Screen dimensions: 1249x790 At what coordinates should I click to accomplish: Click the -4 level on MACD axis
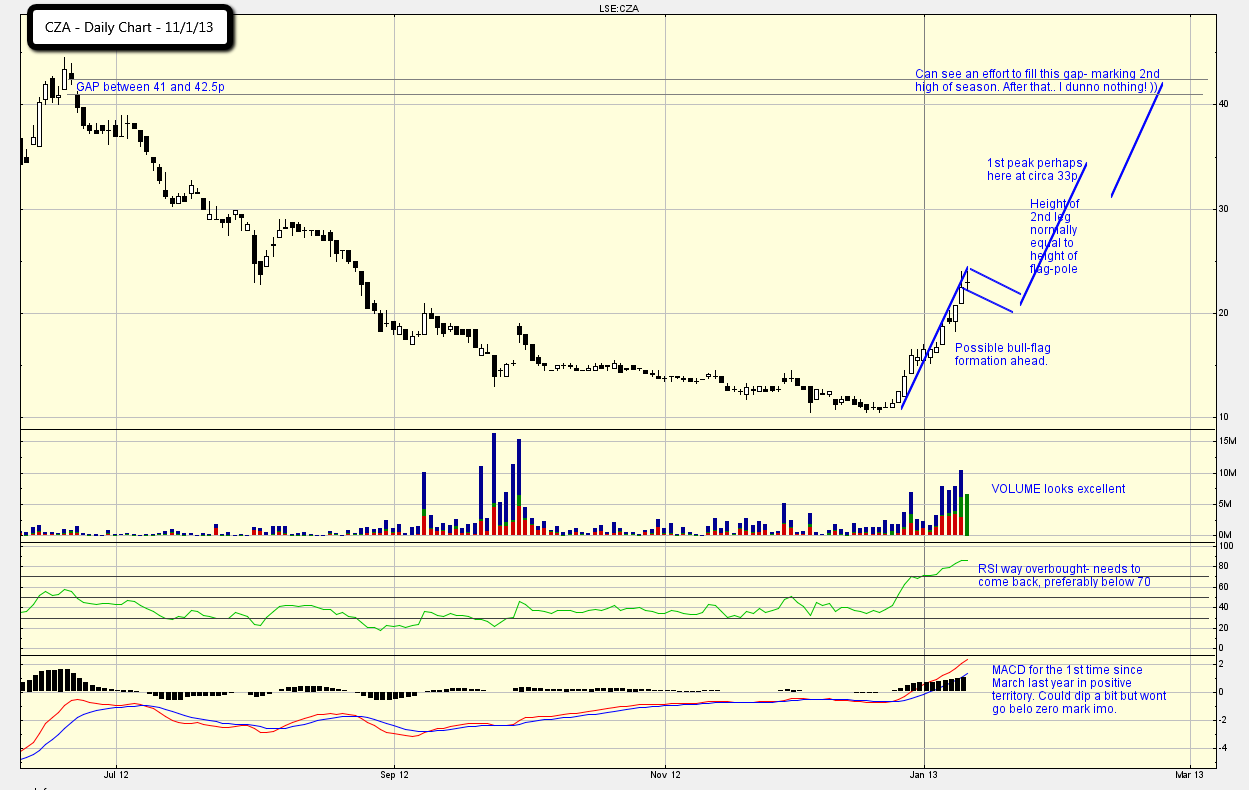pyautogui.click(x=1223, y=747)
